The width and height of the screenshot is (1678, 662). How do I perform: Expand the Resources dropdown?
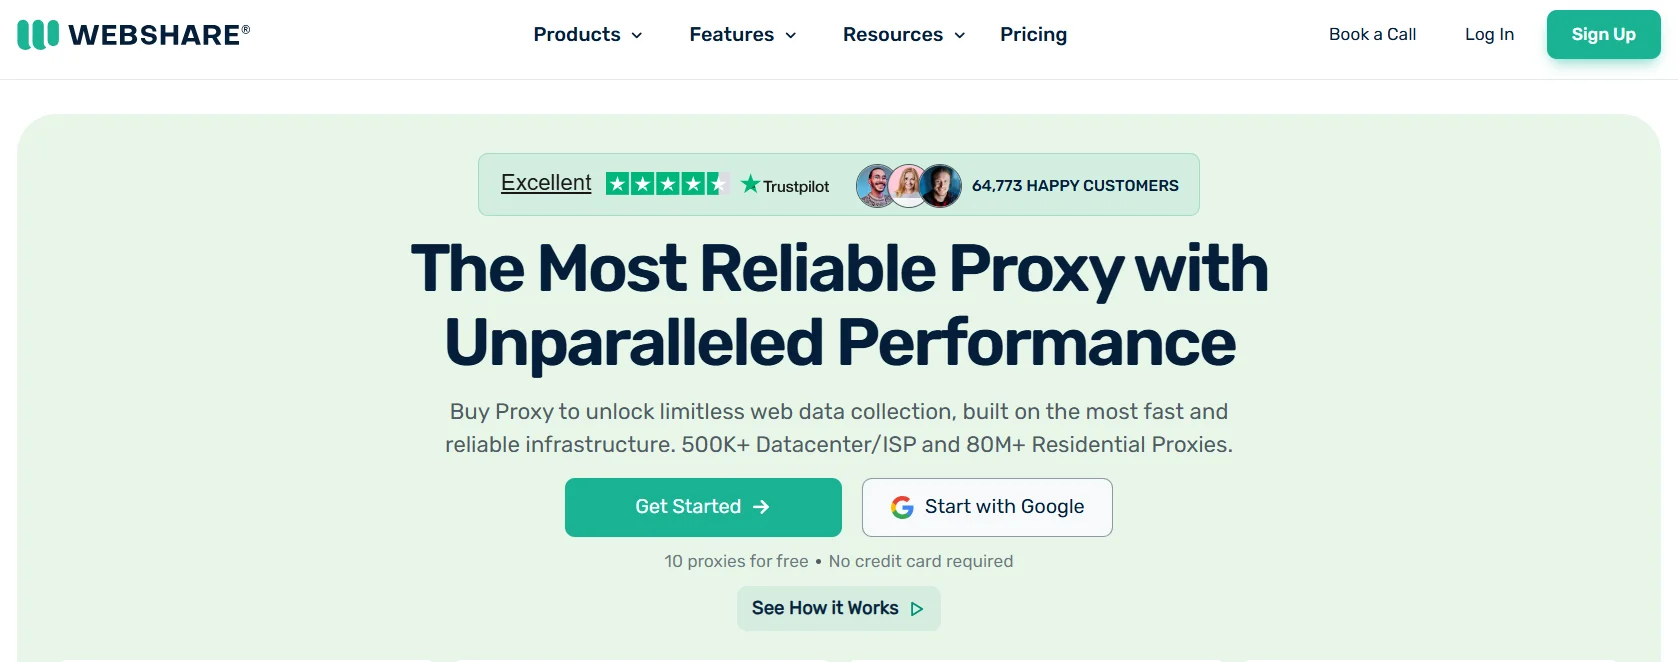tap(903, 34)
